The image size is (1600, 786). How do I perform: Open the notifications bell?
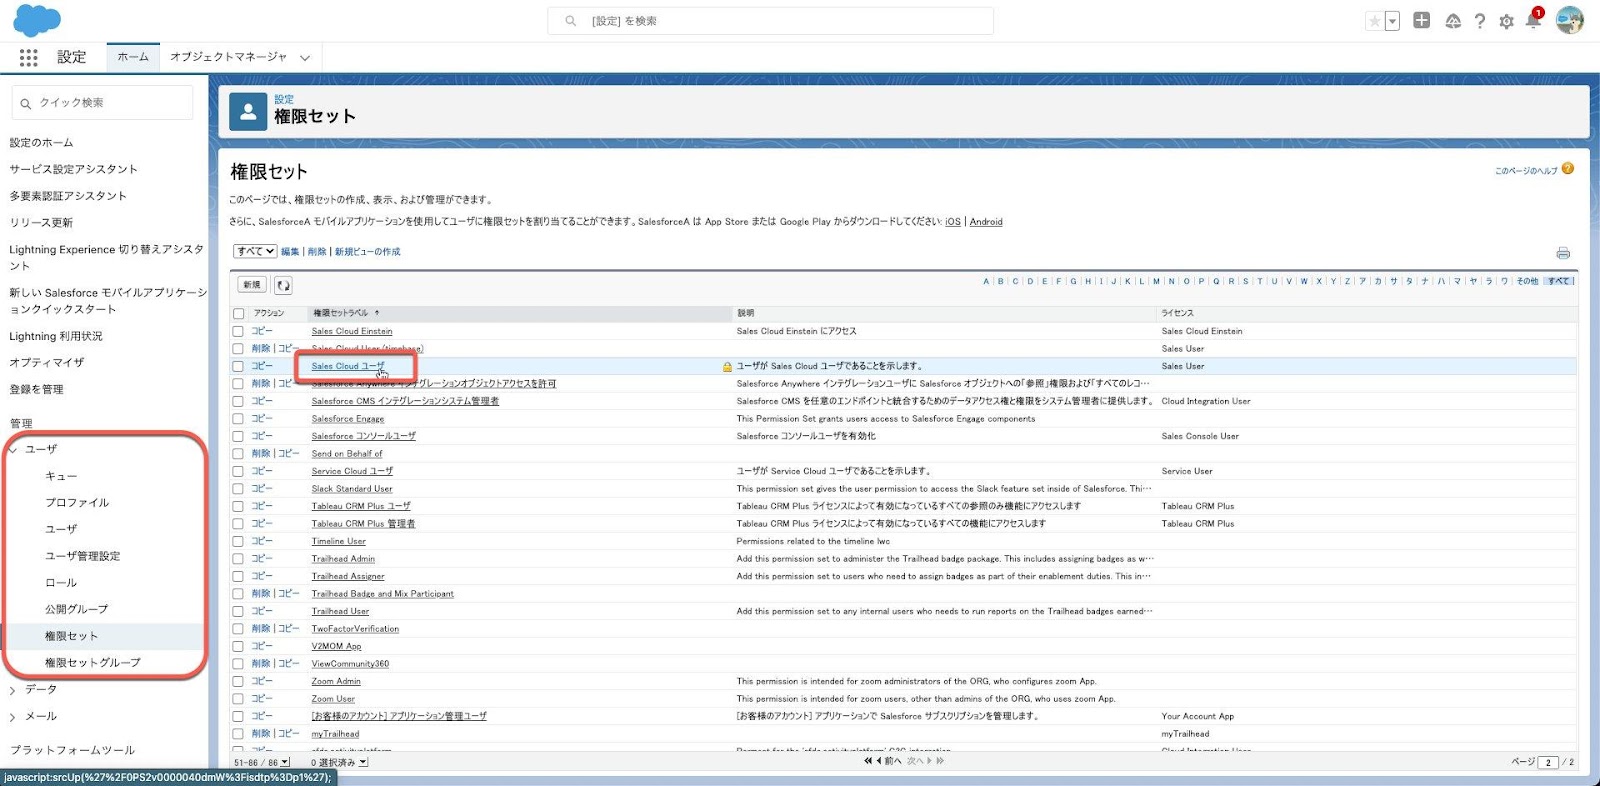pyautogui.click(x=1533, y=20)
